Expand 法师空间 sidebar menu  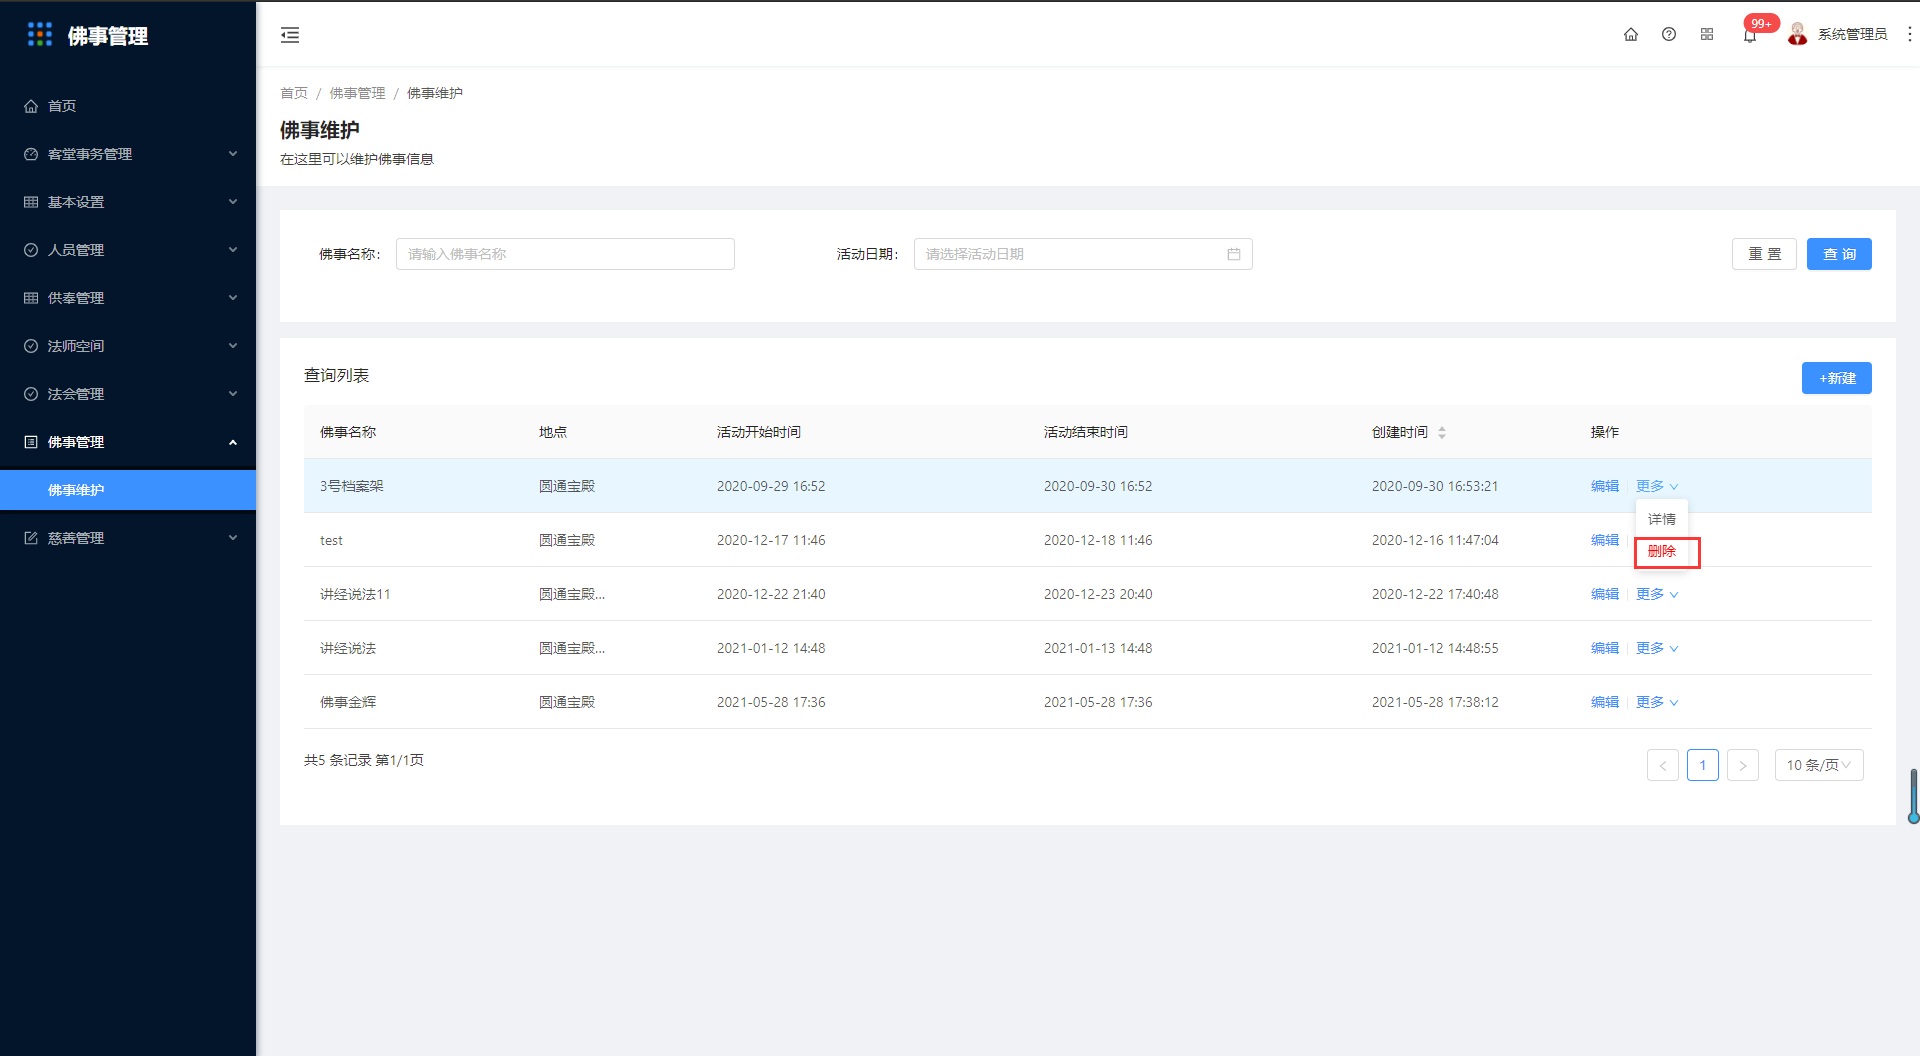128,346
